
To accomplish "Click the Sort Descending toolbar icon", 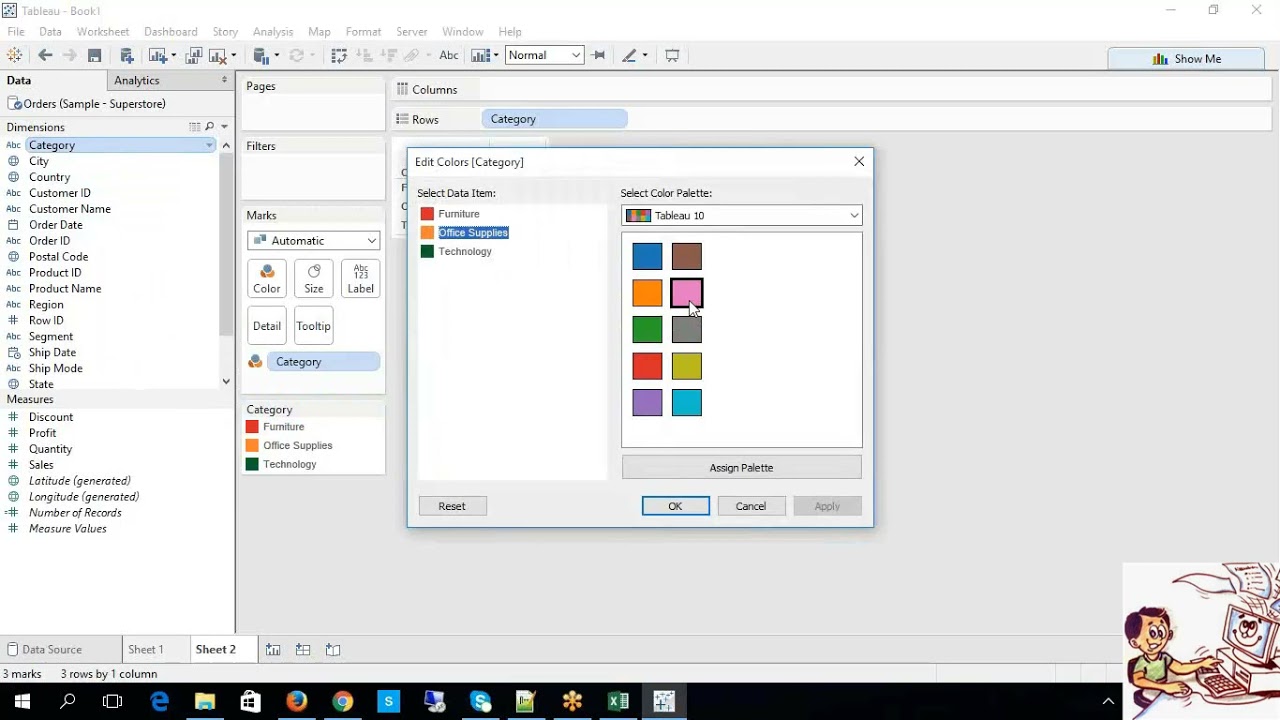I will point(391,56).
